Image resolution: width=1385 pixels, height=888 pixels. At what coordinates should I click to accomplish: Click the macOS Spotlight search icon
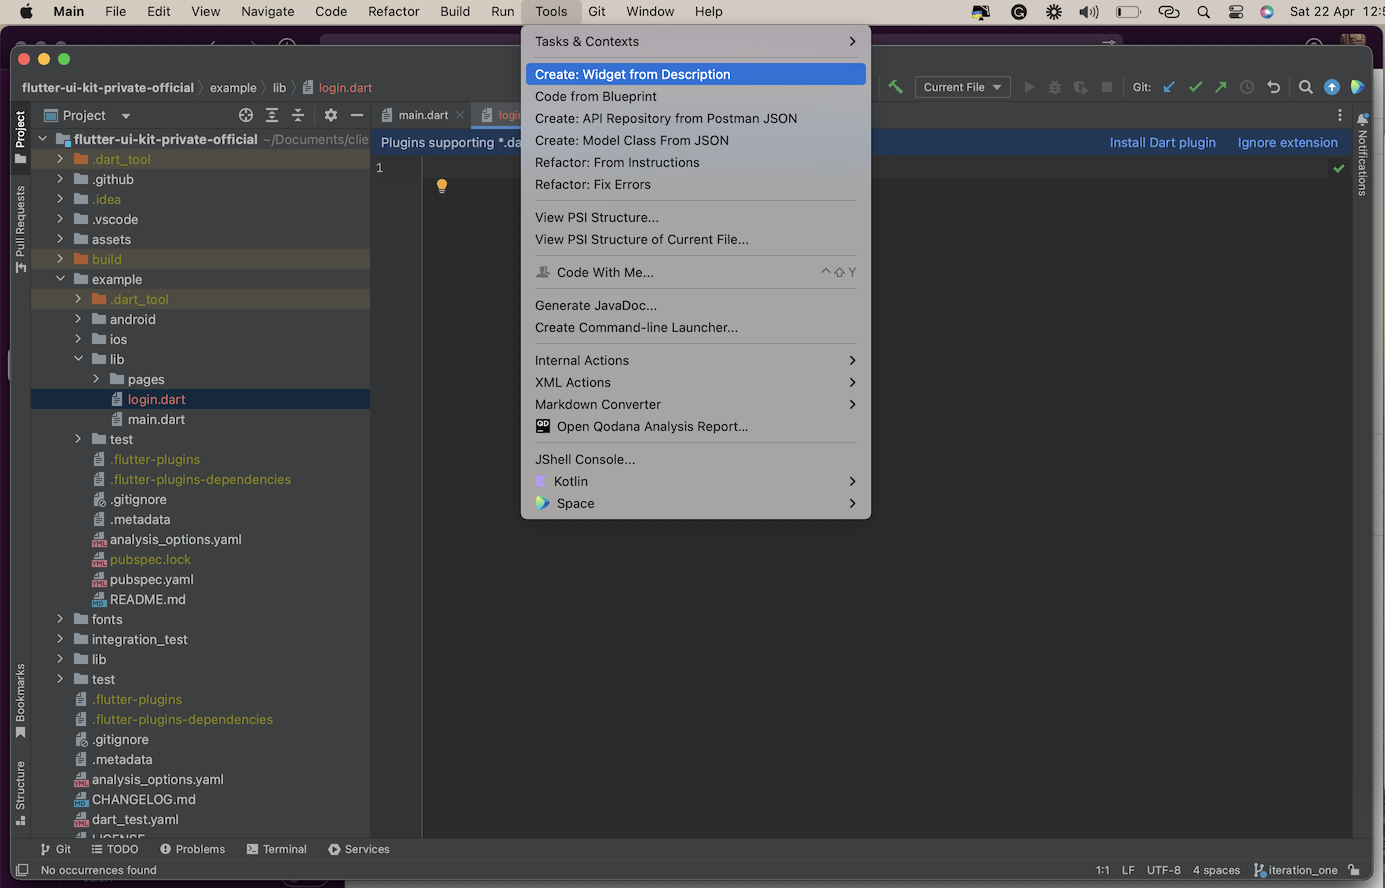(1204, 12)
